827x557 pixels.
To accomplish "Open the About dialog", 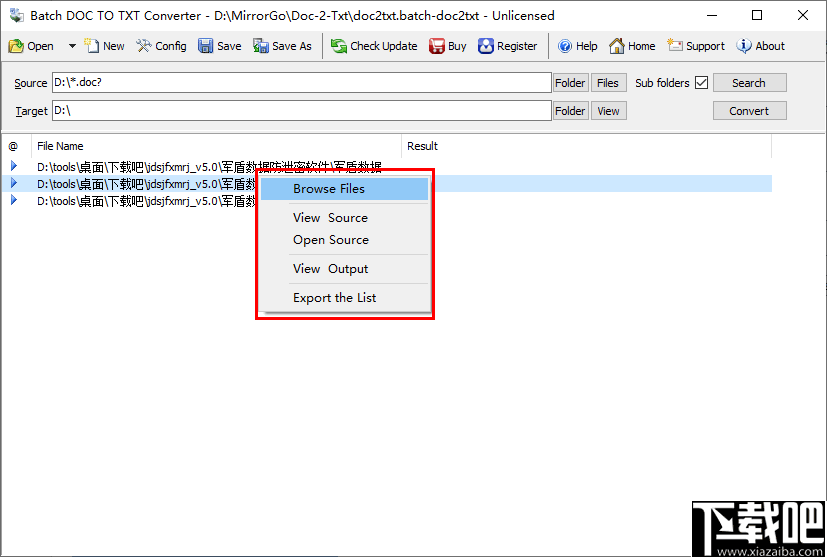I will pos(761,46).
